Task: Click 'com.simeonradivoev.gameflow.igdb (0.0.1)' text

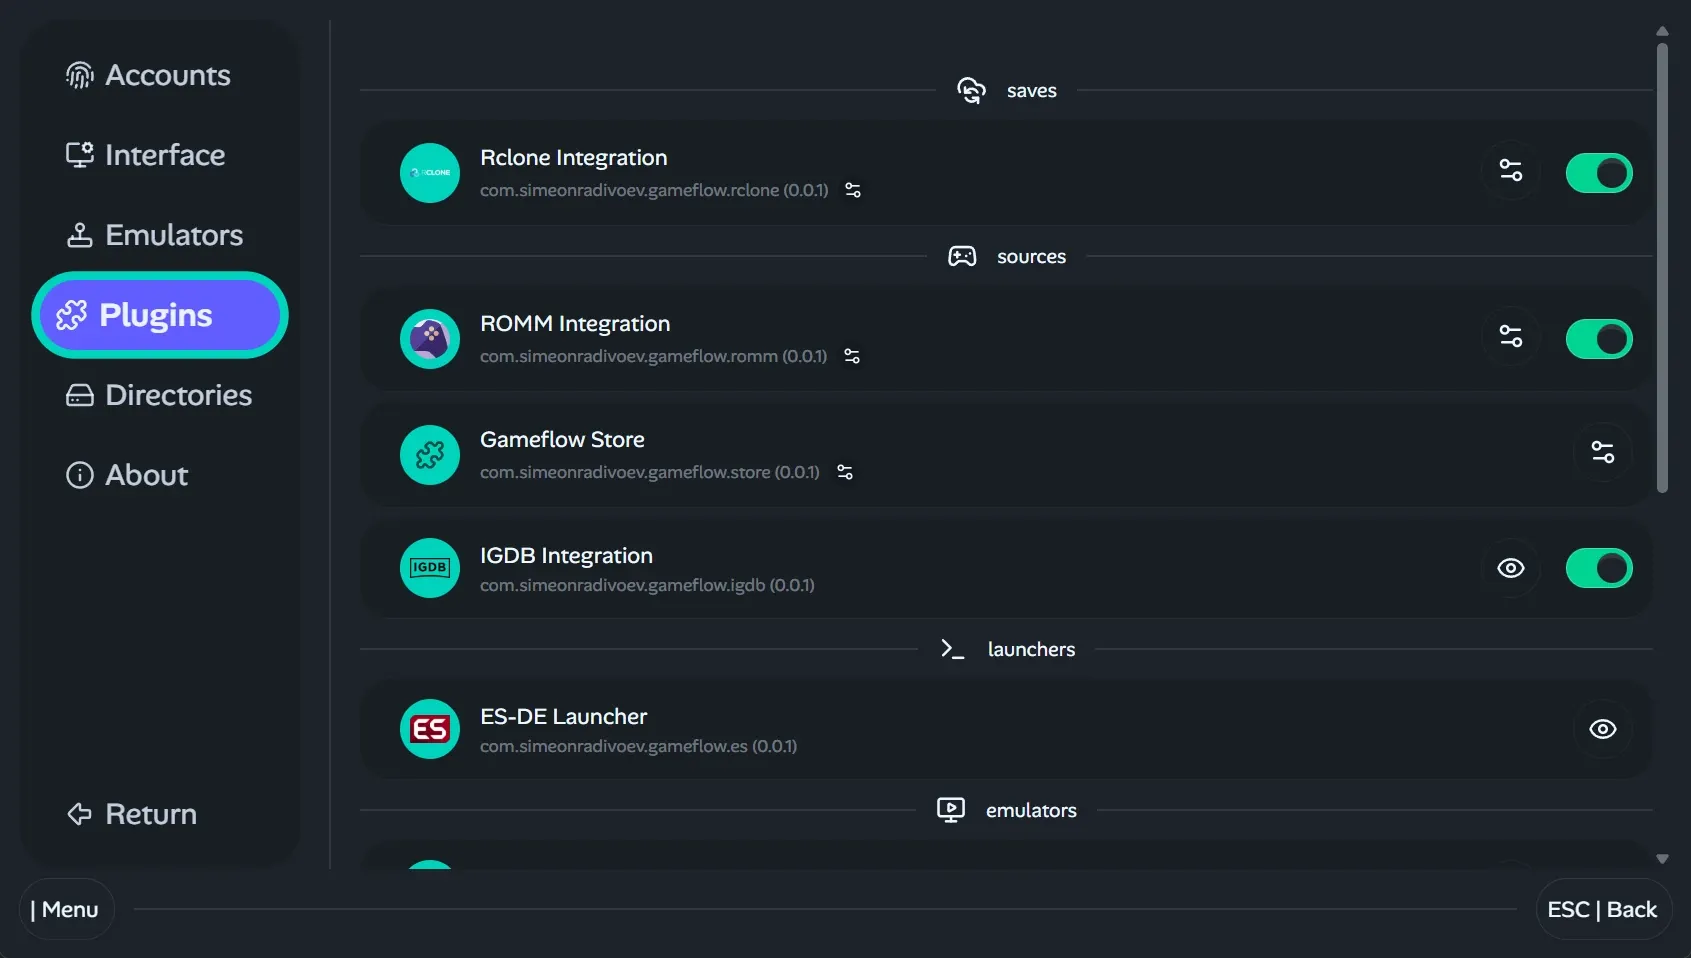Action: tap(647, 585)
